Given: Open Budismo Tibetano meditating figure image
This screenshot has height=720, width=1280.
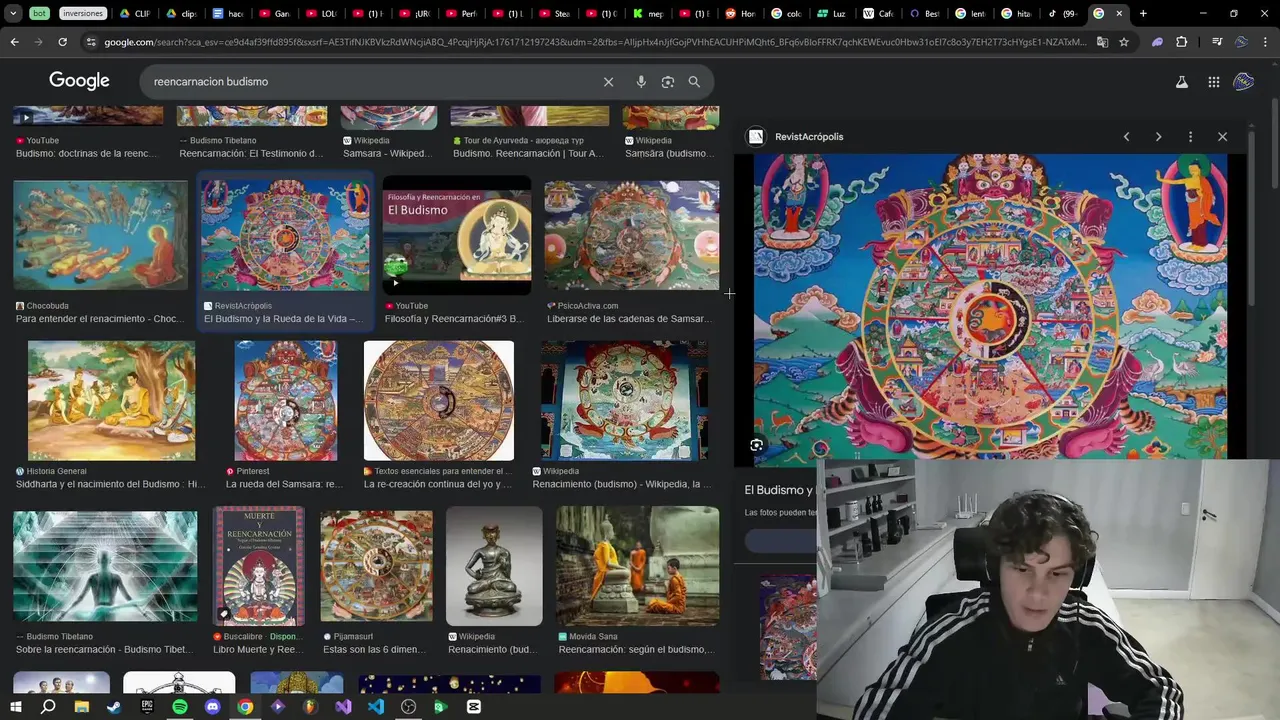Looking at the screenshot, I should click(105, 566).
